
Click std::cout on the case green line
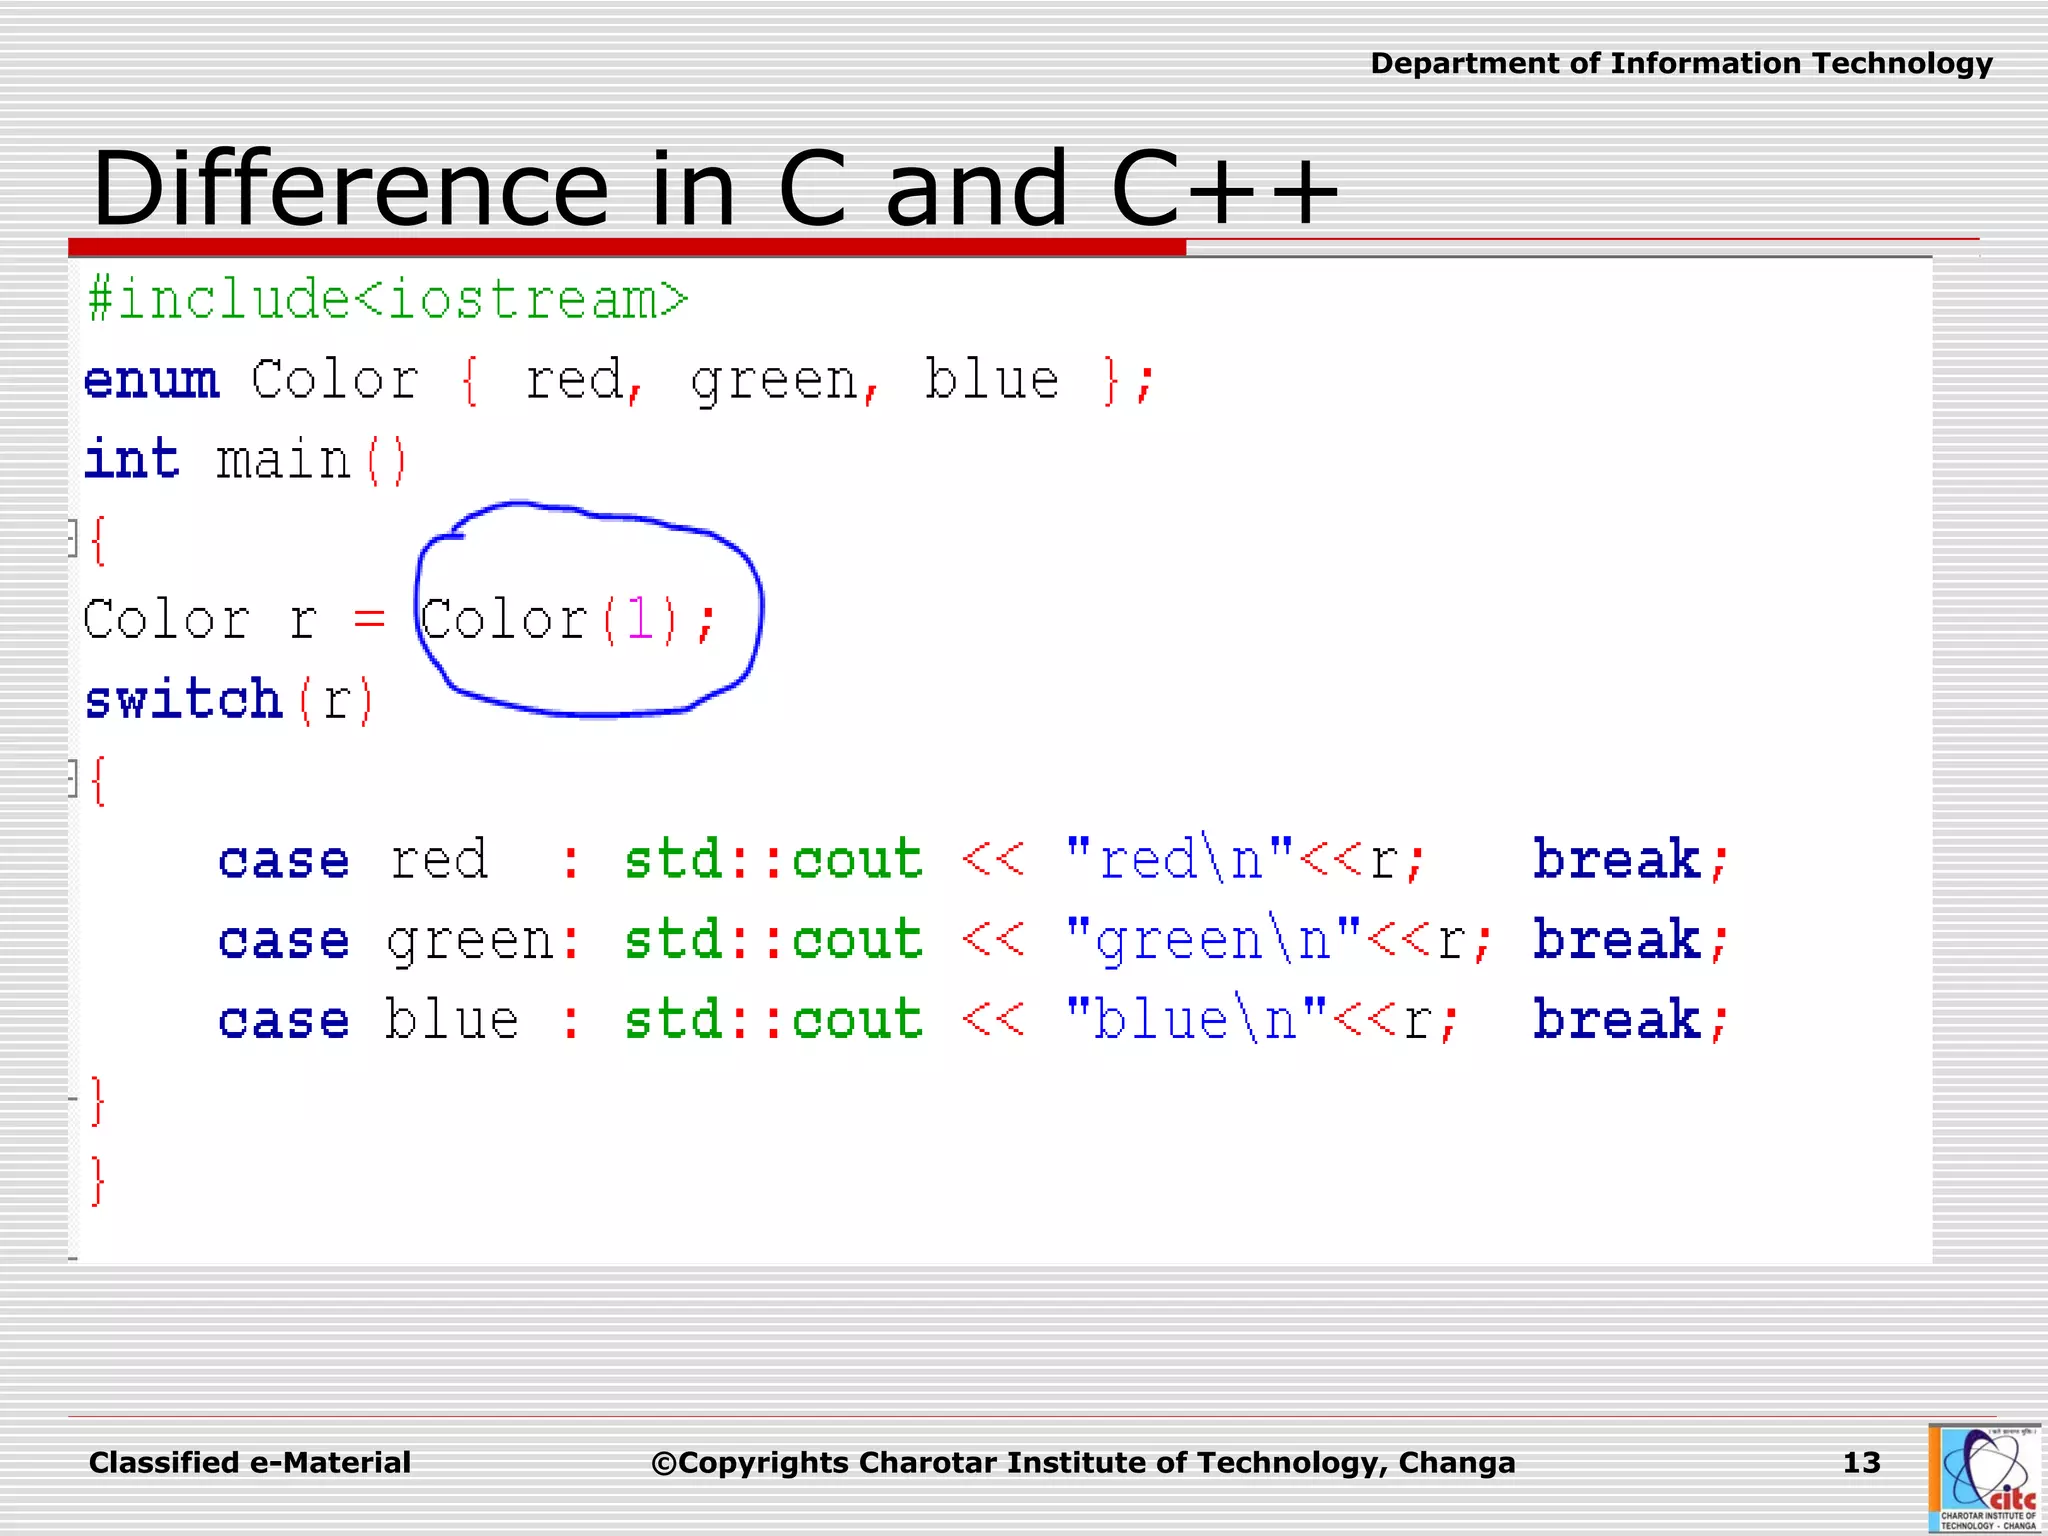[x=773, y=939]
